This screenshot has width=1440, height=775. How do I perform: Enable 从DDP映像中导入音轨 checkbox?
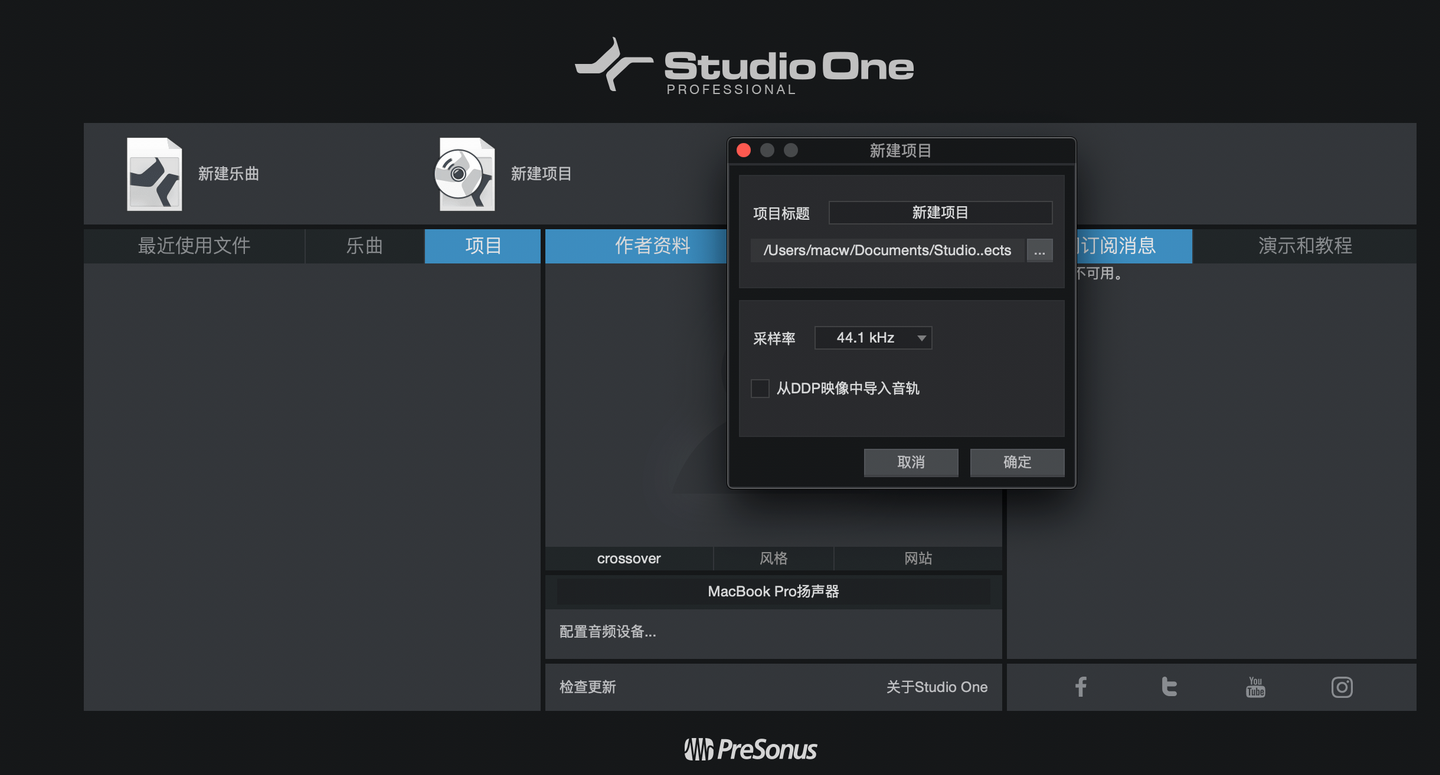[x=760, y=388]
